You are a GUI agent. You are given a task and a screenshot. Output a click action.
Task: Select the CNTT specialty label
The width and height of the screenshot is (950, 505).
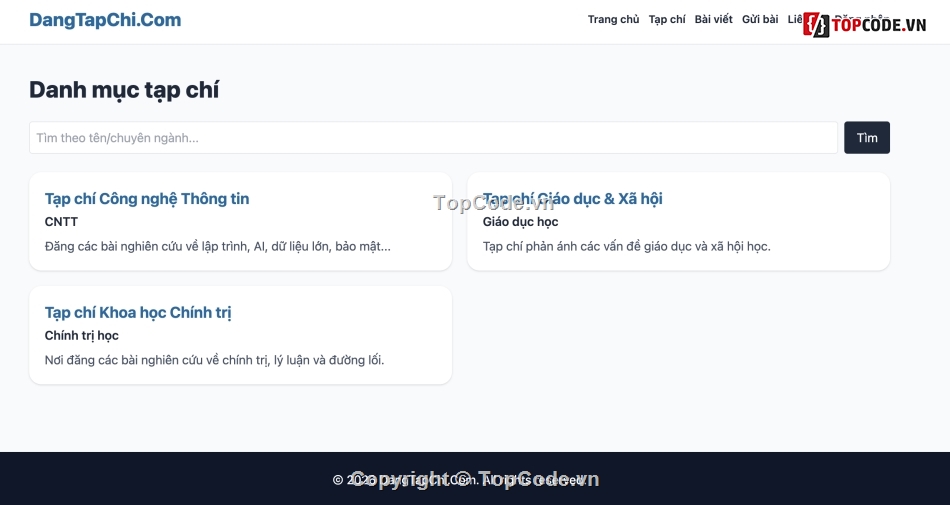point(61,222)
